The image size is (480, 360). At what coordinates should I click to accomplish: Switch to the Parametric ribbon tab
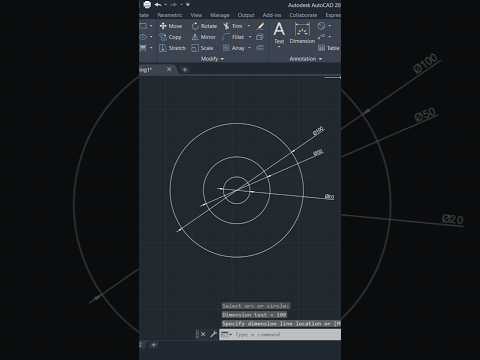(170, 15)
